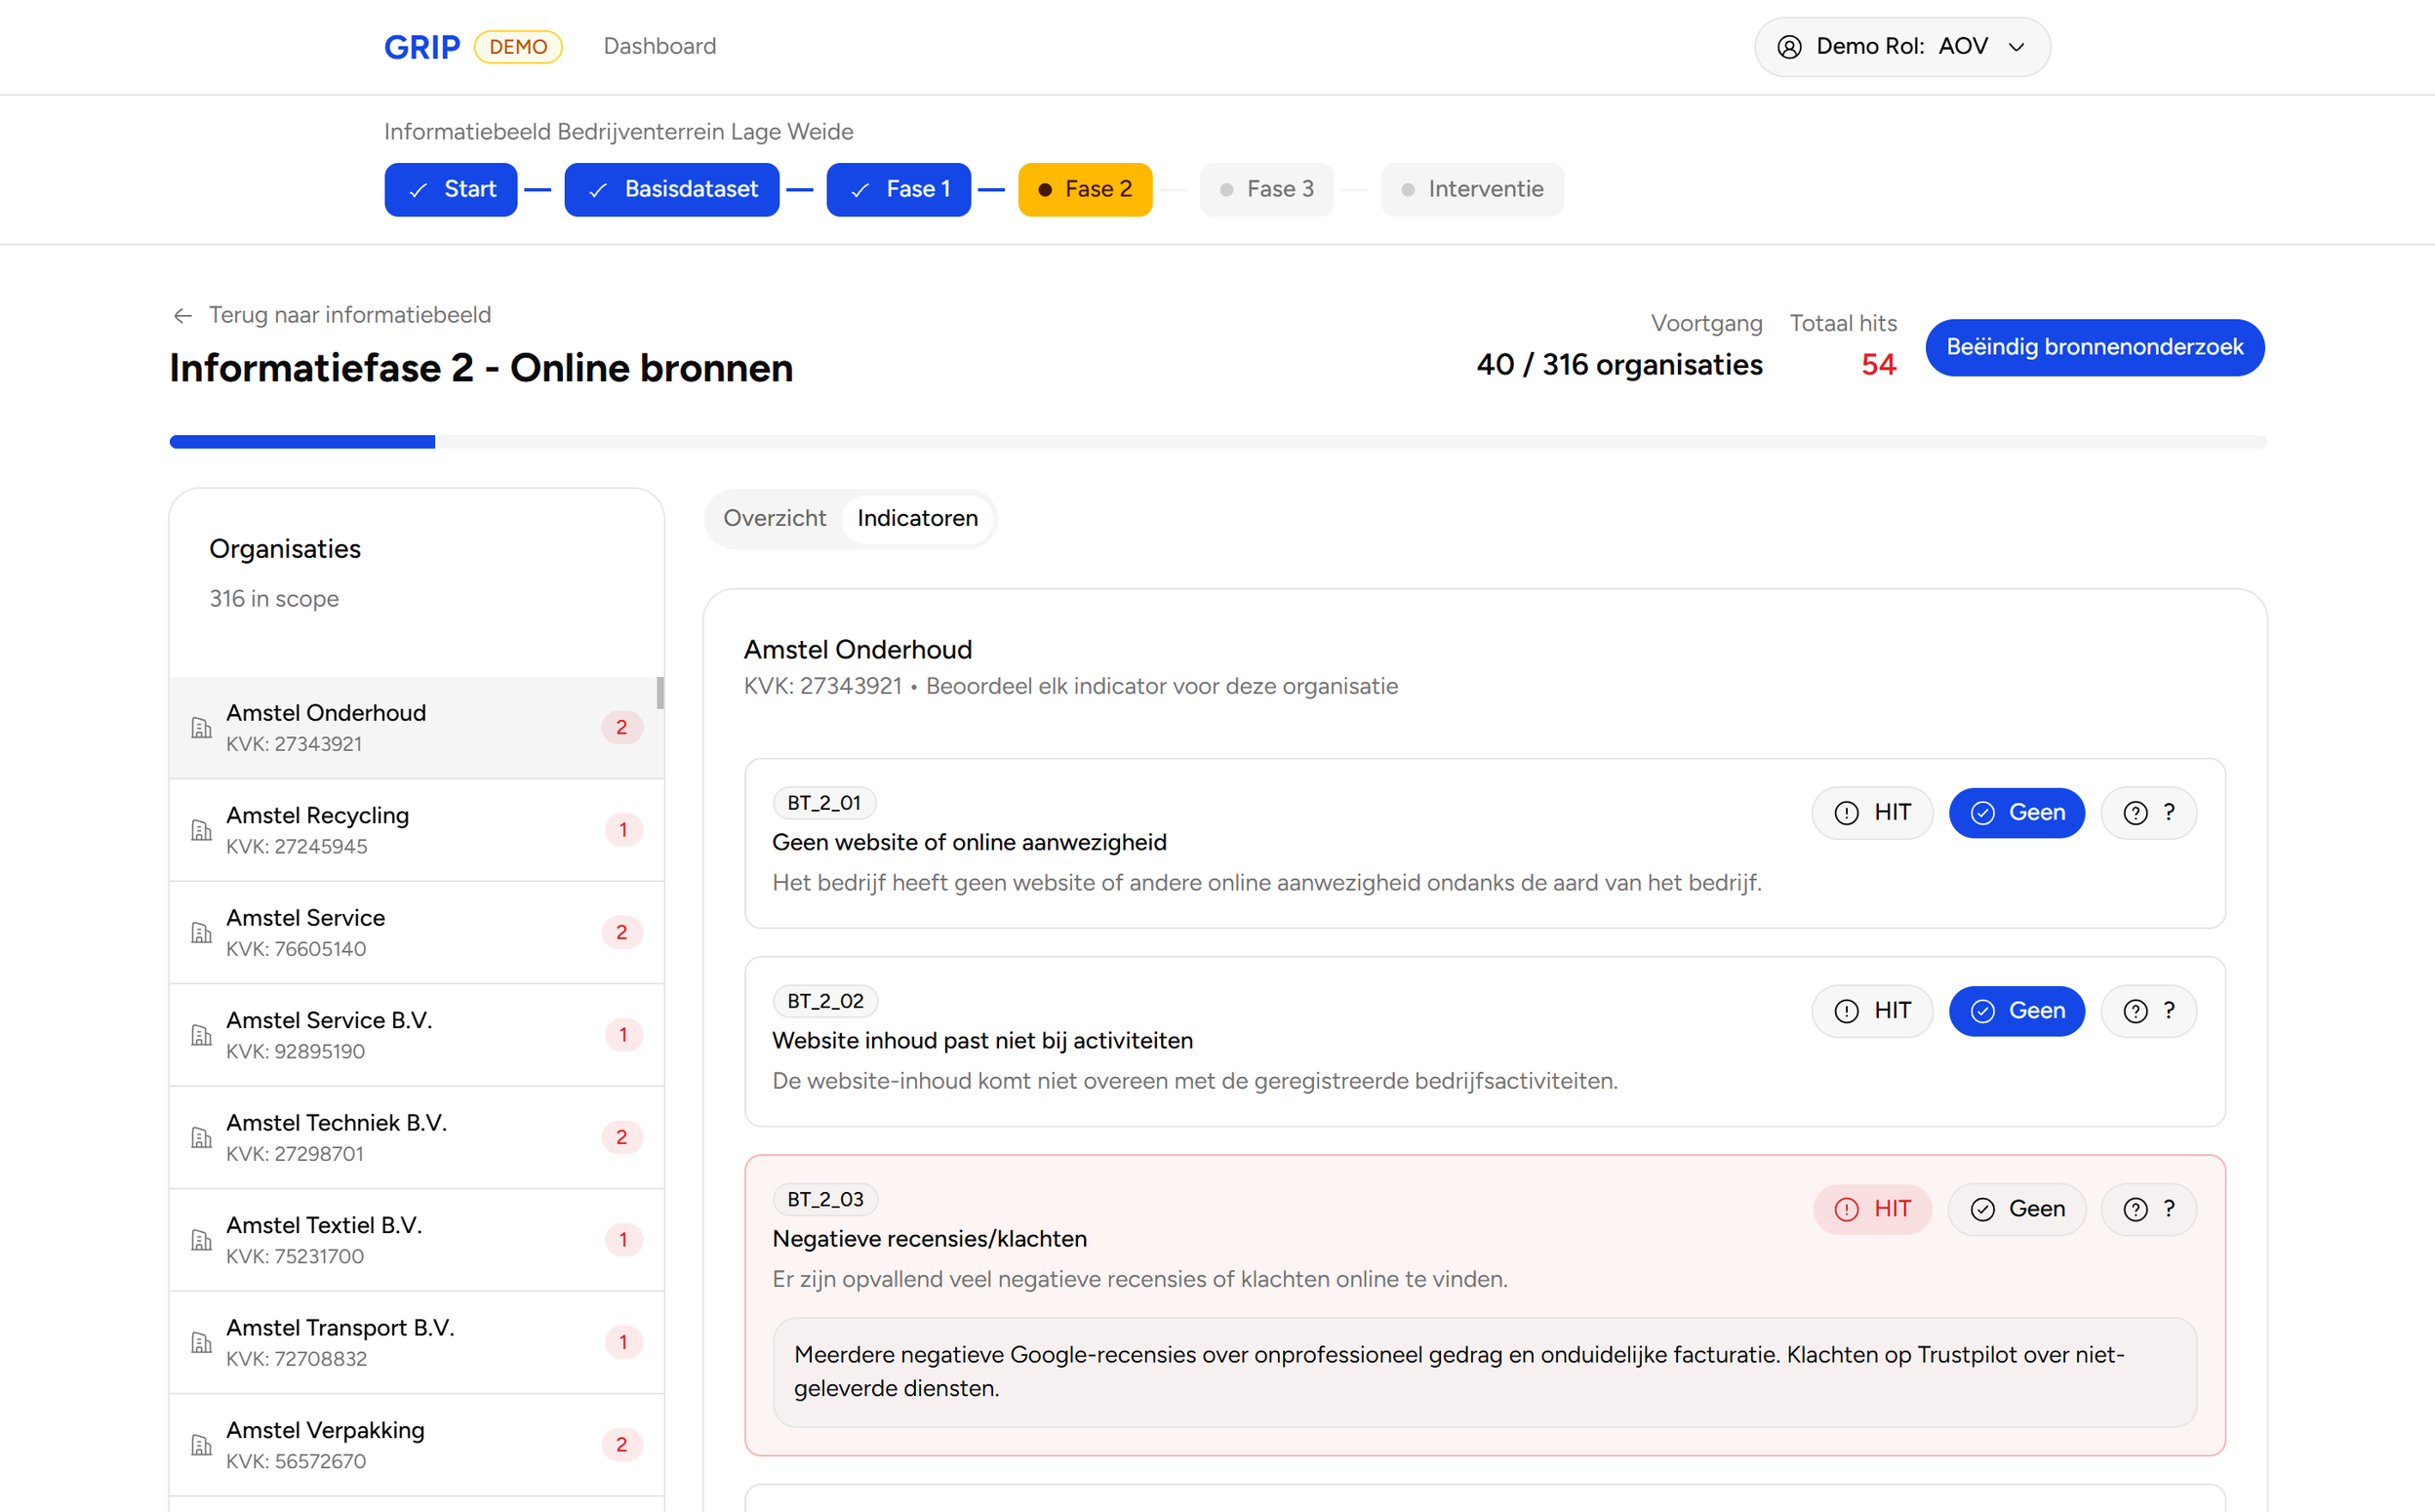
Task: Open Dashboard from the top navigation
Action: click(660, 46)
